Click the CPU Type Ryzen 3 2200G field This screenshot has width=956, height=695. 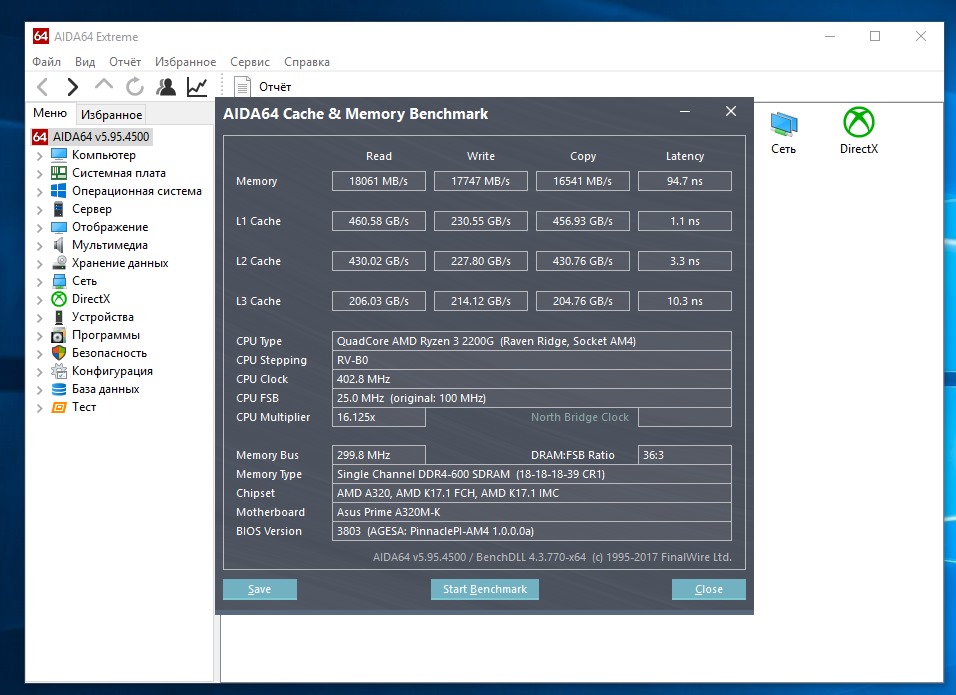532,341
